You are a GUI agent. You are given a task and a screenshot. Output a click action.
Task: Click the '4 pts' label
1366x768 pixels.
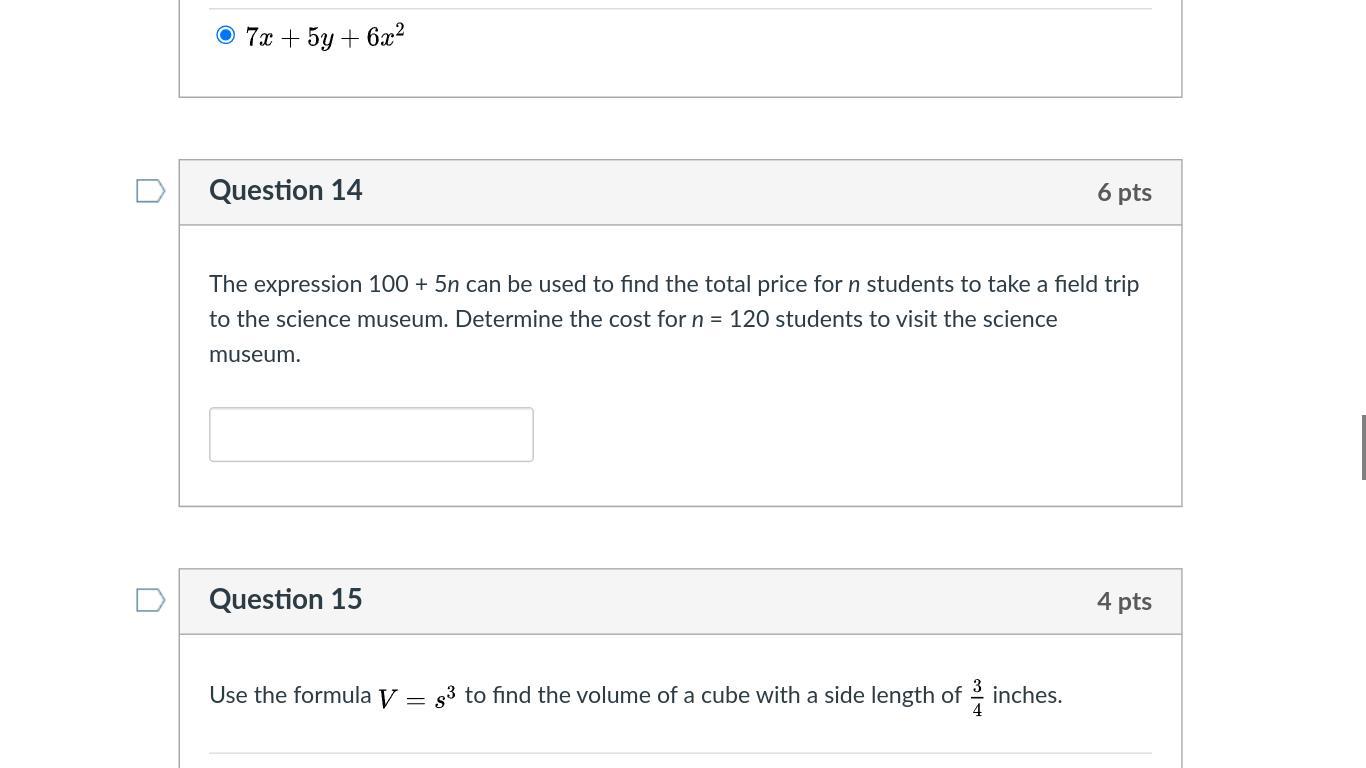1124,601
